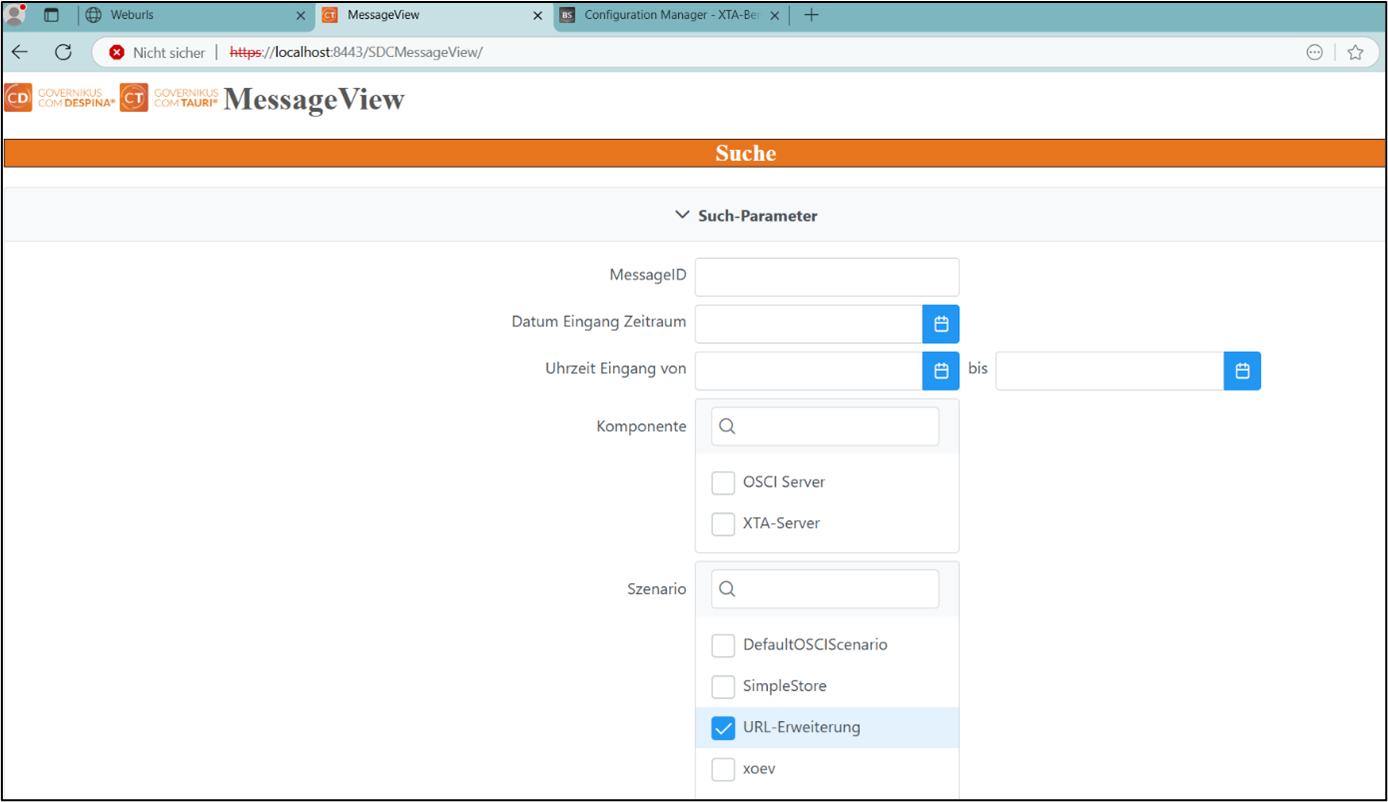Uncheck the URL-Erweiterung scenario

coord(723,728)
